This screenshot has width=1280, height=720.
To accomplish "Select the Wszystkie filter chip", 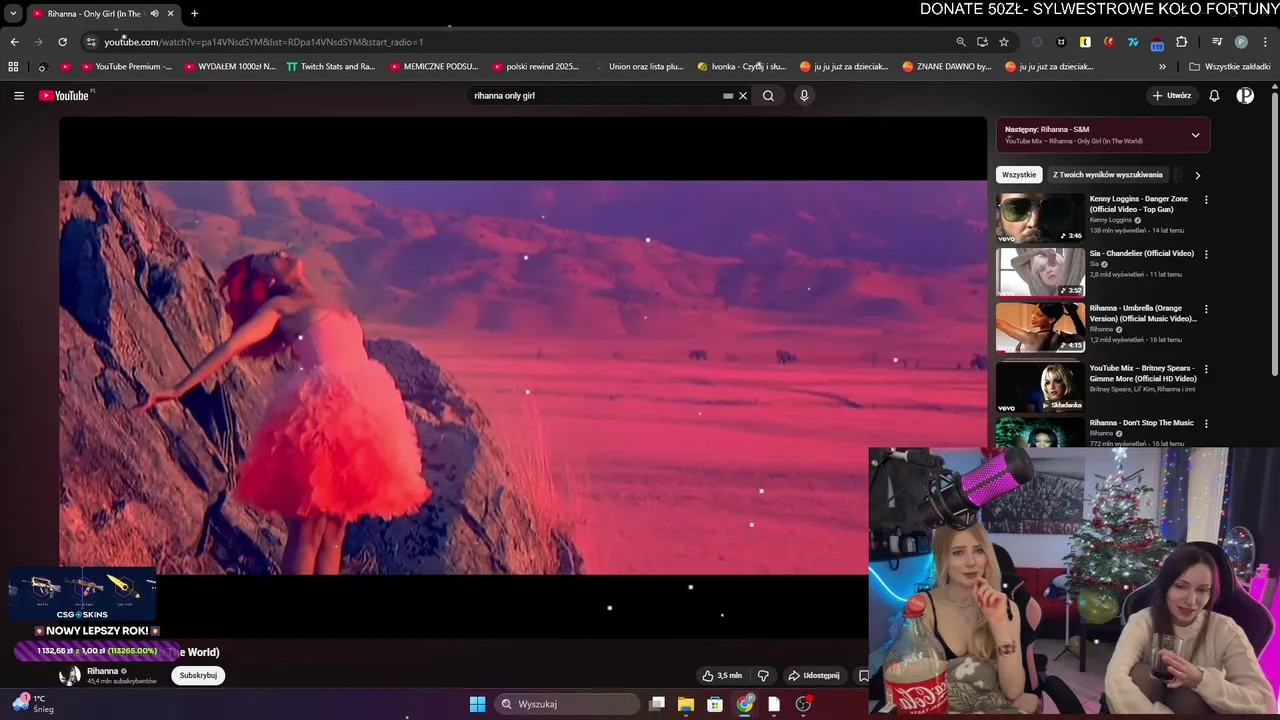I will pos(1019,175).
